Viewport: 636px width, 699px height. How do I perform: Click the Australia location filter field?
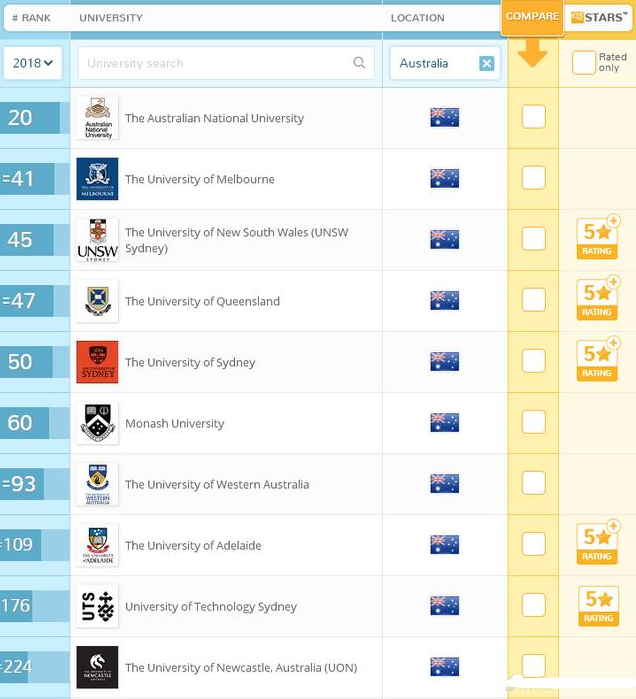[x=445, y=63]
